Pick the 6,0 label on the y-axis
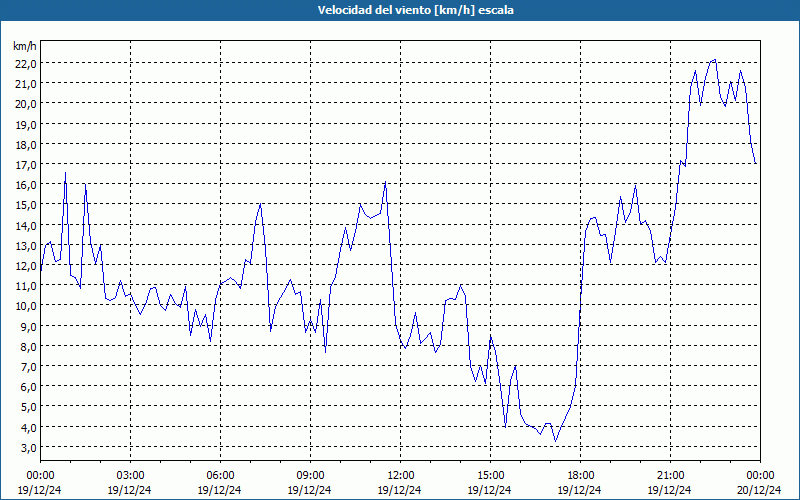 [28, 387]
